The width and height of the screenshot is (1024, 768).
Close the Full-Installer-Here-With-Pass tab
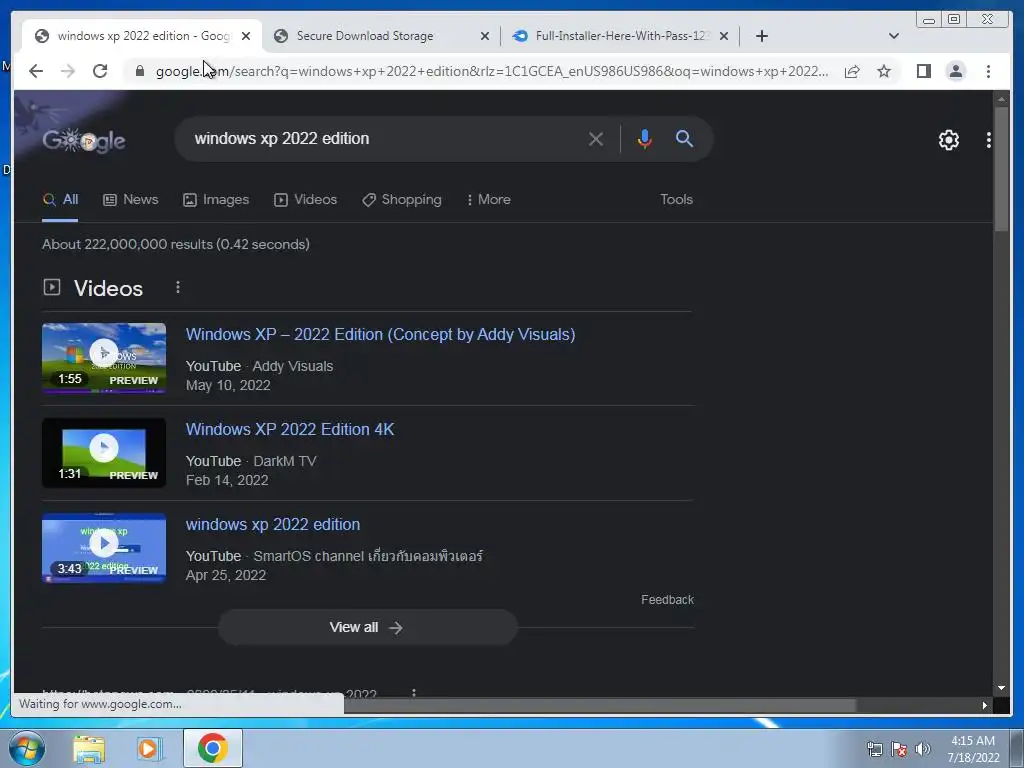724,36
